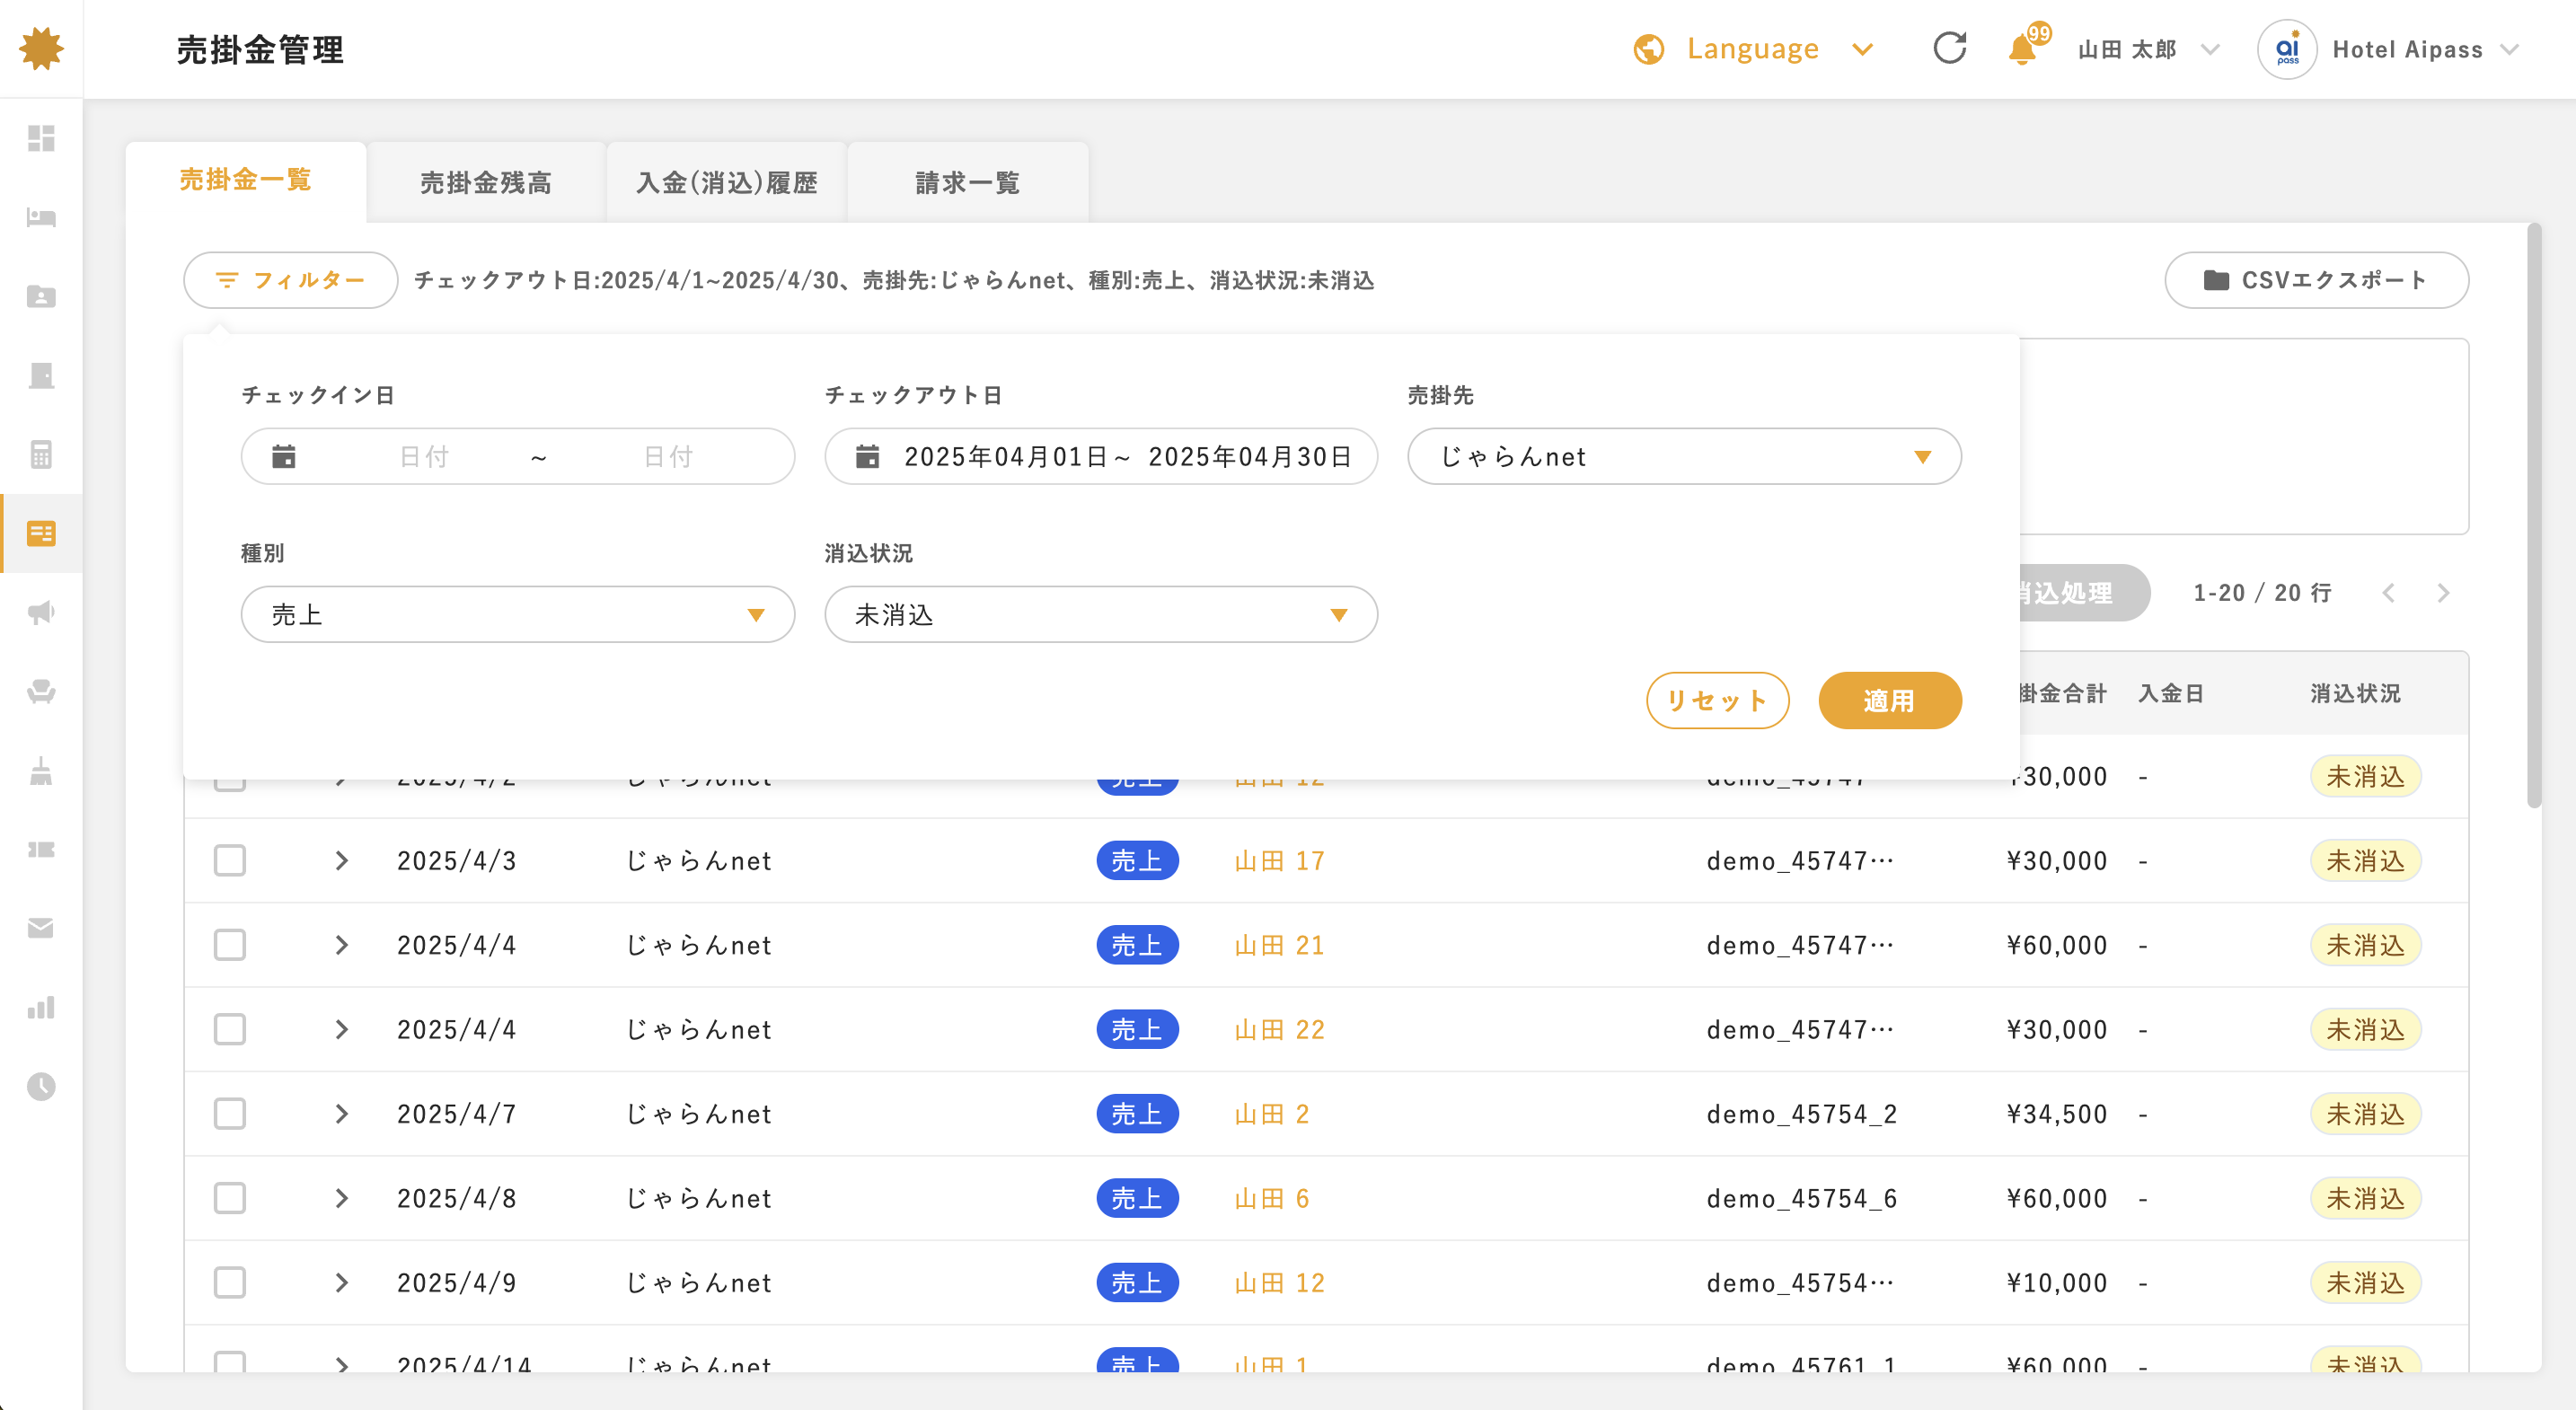Click the check-in date calendar icon

click(284, 456)
